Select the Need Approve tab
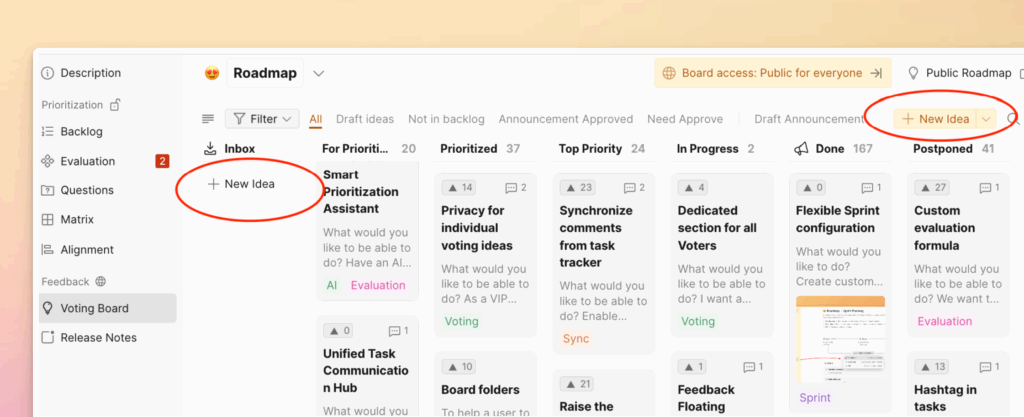The image size is (1024, 417). pyautogui.click(x=684, y=119)
